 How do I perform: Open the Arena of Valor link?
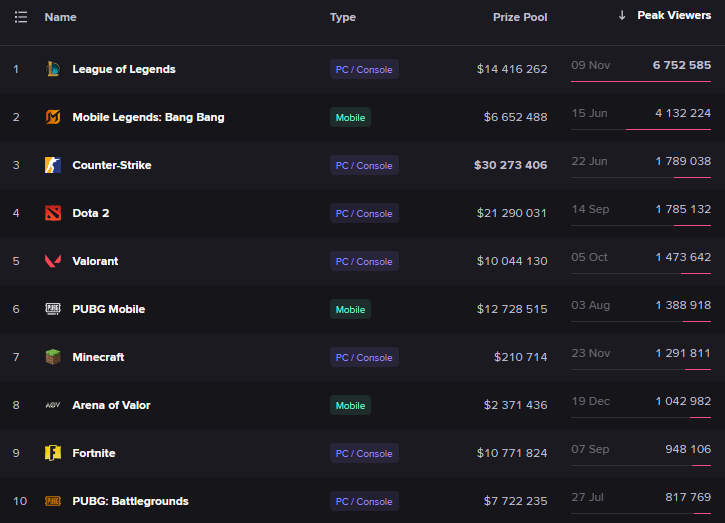[111, 405]
